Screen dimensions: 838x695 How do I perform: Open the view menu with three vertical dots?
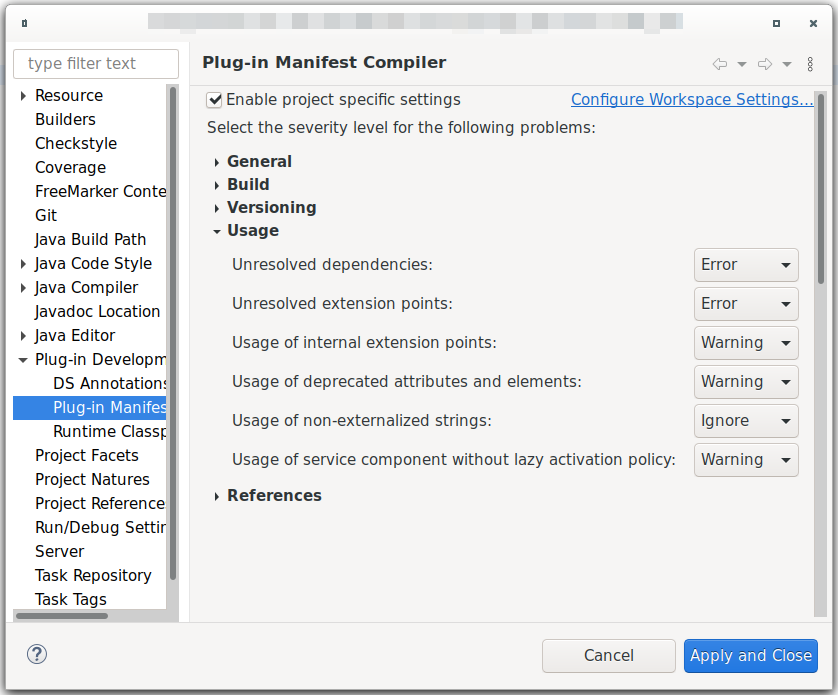[x=810, y=63]
